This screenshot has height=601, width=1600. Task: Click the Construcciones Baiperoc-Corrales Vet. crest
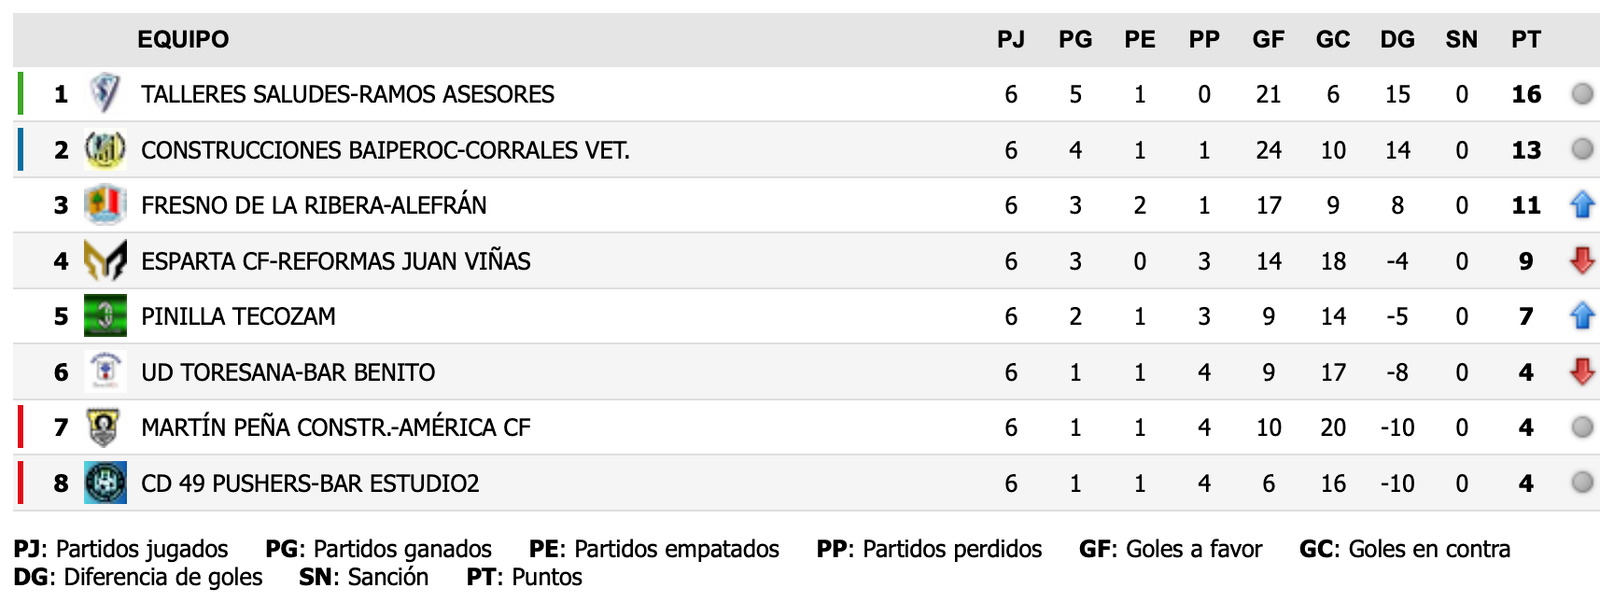(105, 150)
